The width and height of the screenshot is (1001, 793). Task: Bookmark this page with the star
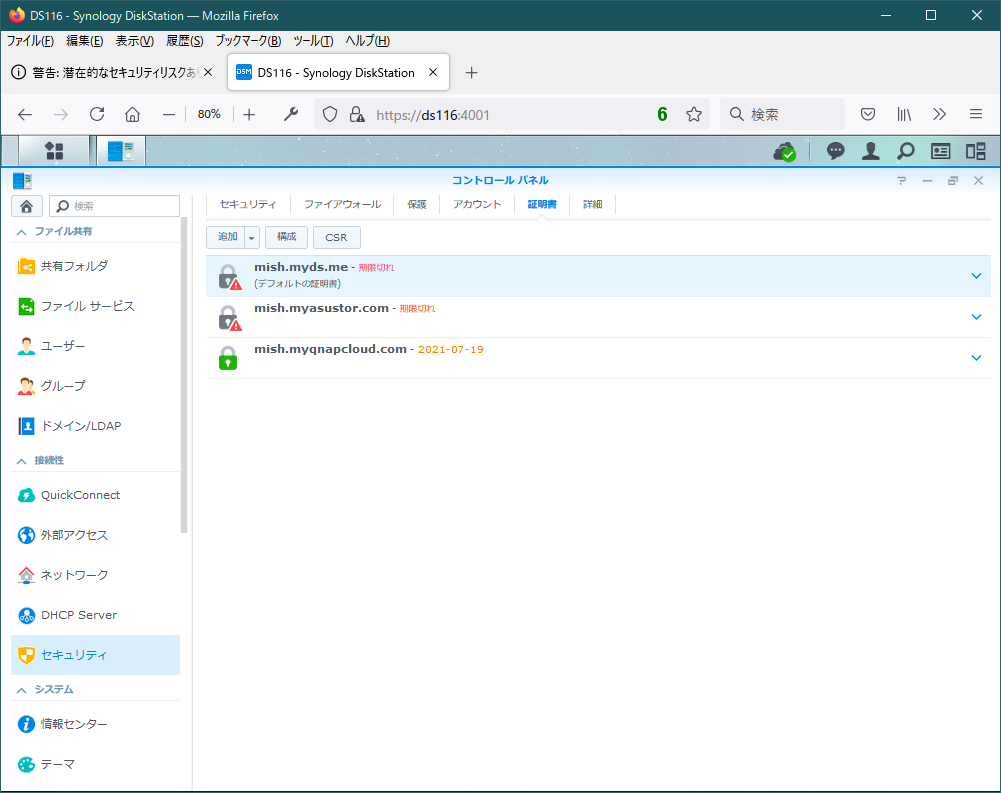693,114
